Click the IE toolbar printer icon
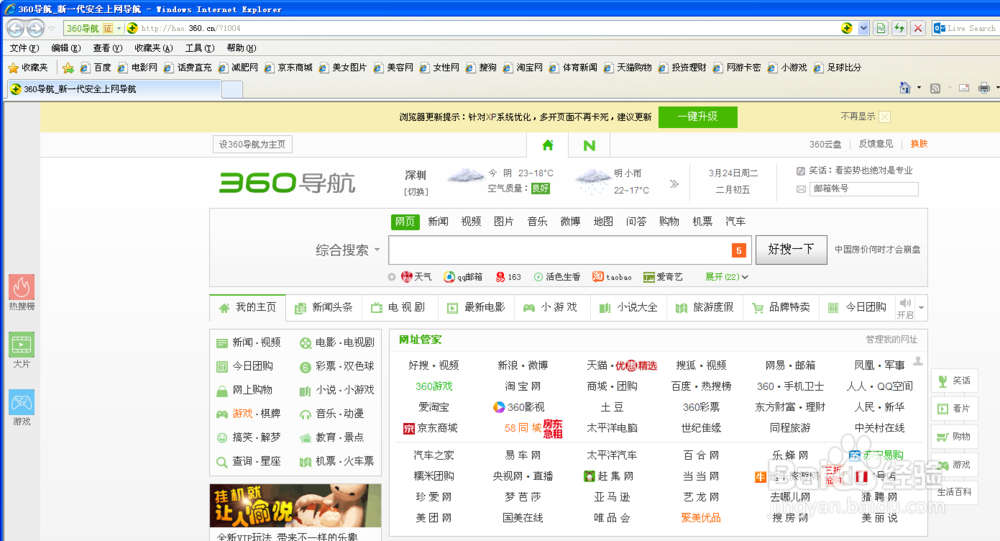 (x=984, y=88)
